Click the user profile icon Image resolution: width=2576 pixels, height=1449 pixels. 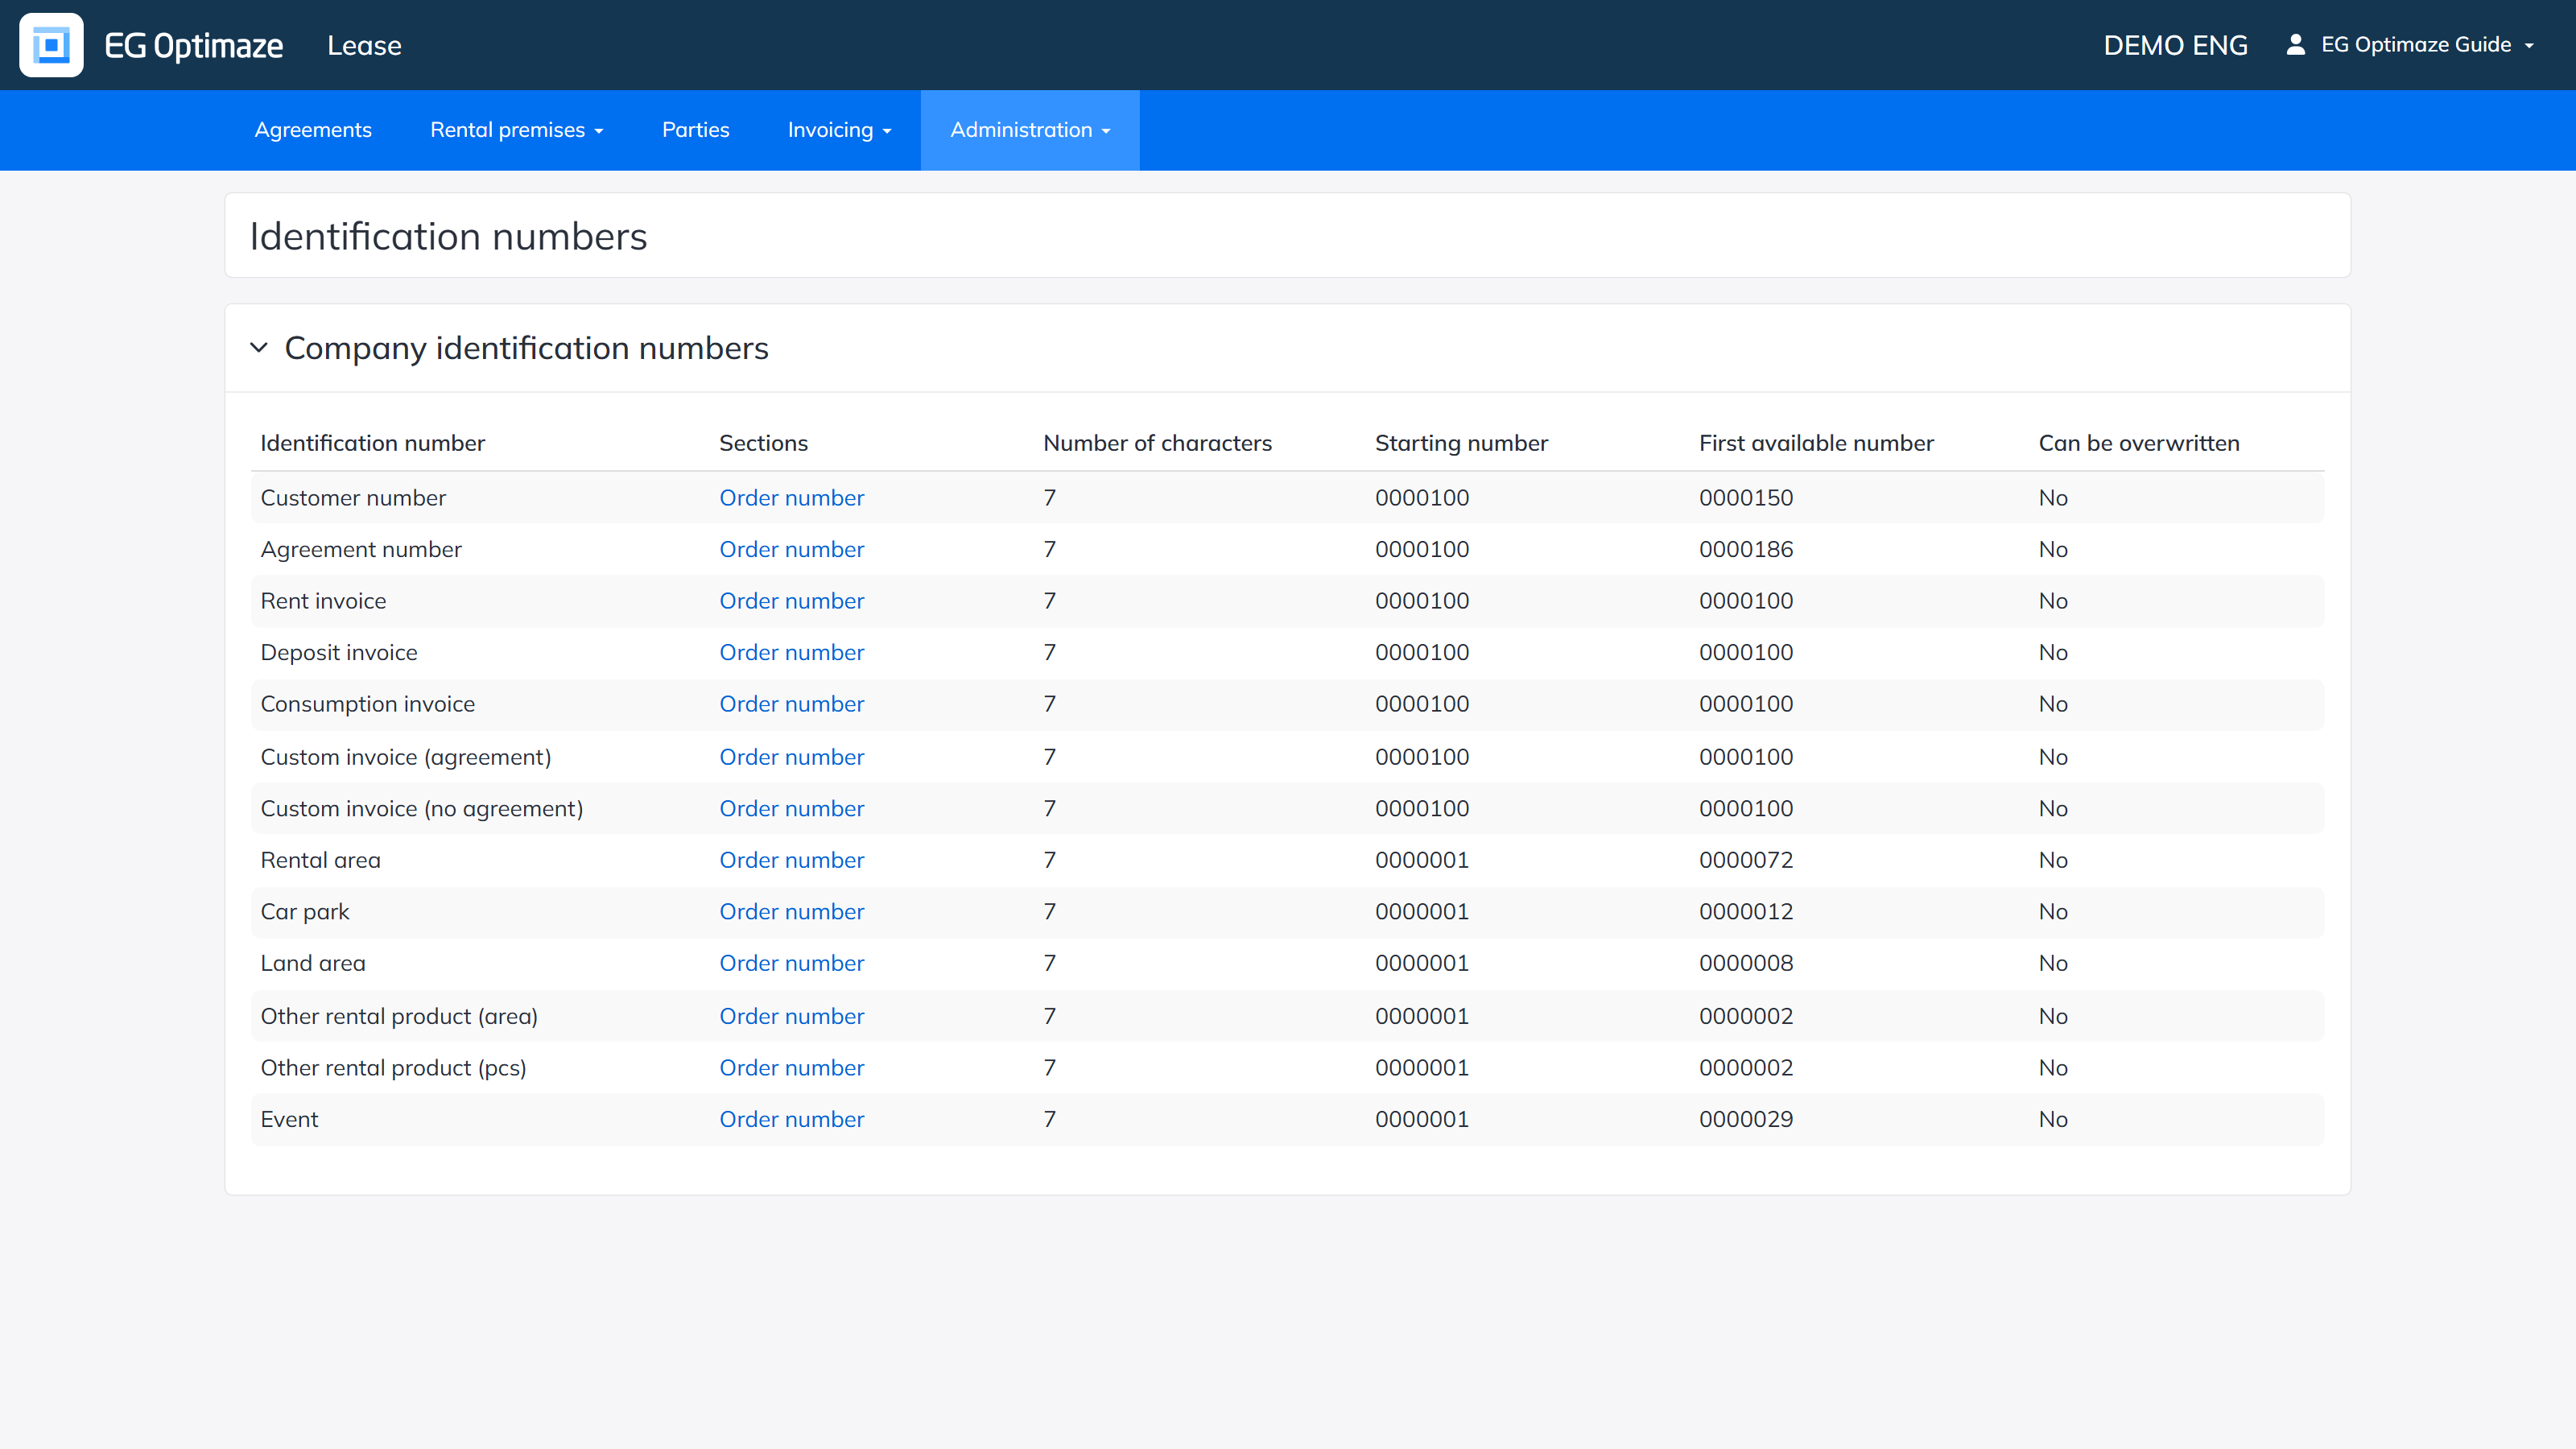pos(2296,44)
